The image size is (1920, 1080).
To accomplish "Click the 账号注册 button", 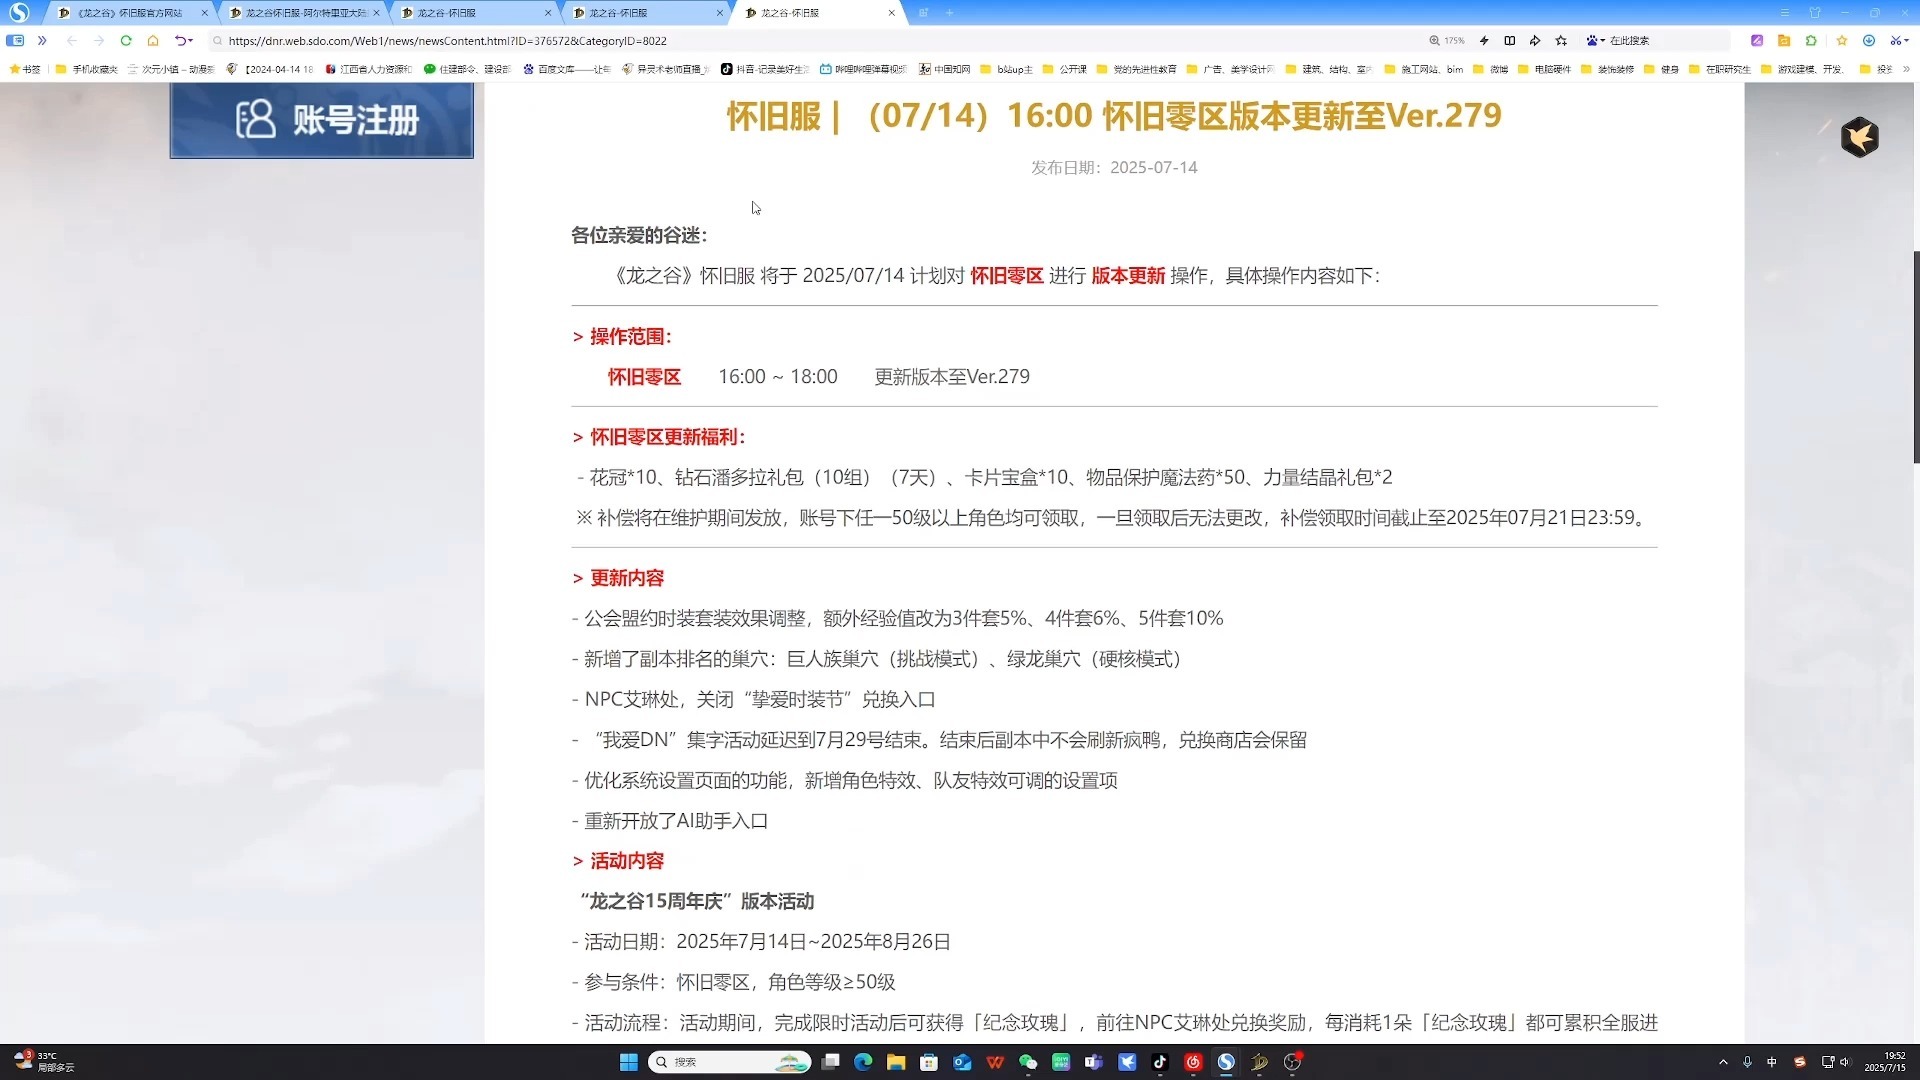I will tap(321, 120).
